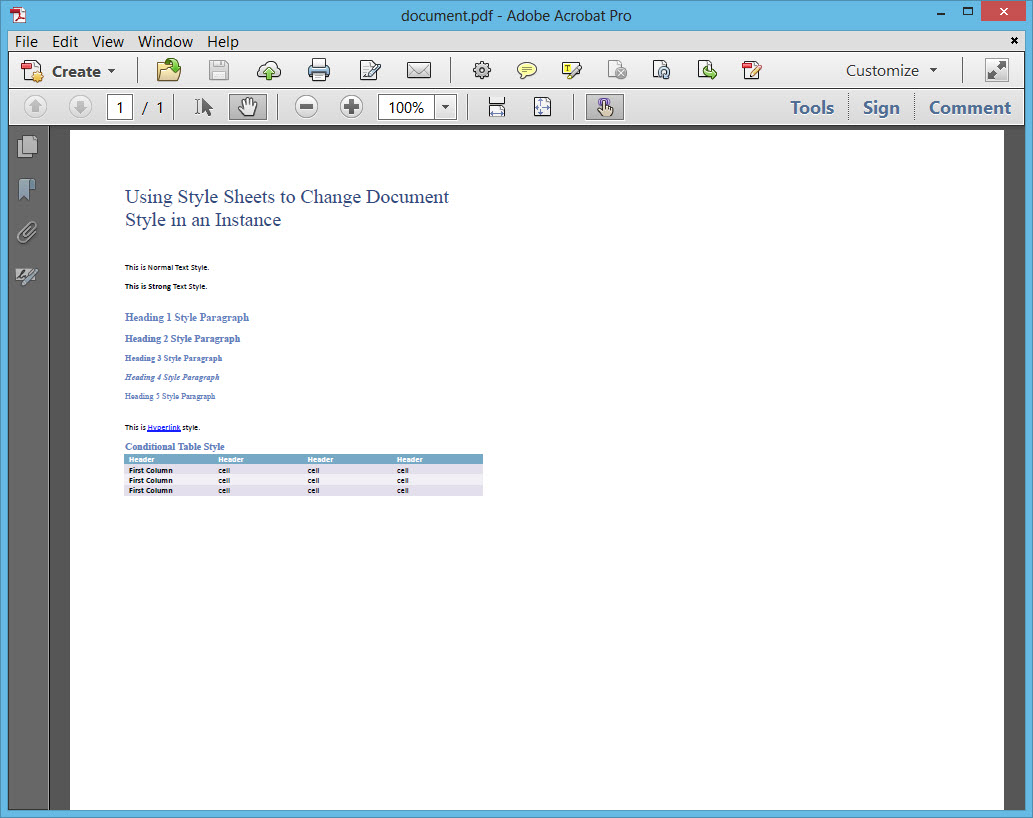Close the document with the menu bar X

(x=1015, y=41)
